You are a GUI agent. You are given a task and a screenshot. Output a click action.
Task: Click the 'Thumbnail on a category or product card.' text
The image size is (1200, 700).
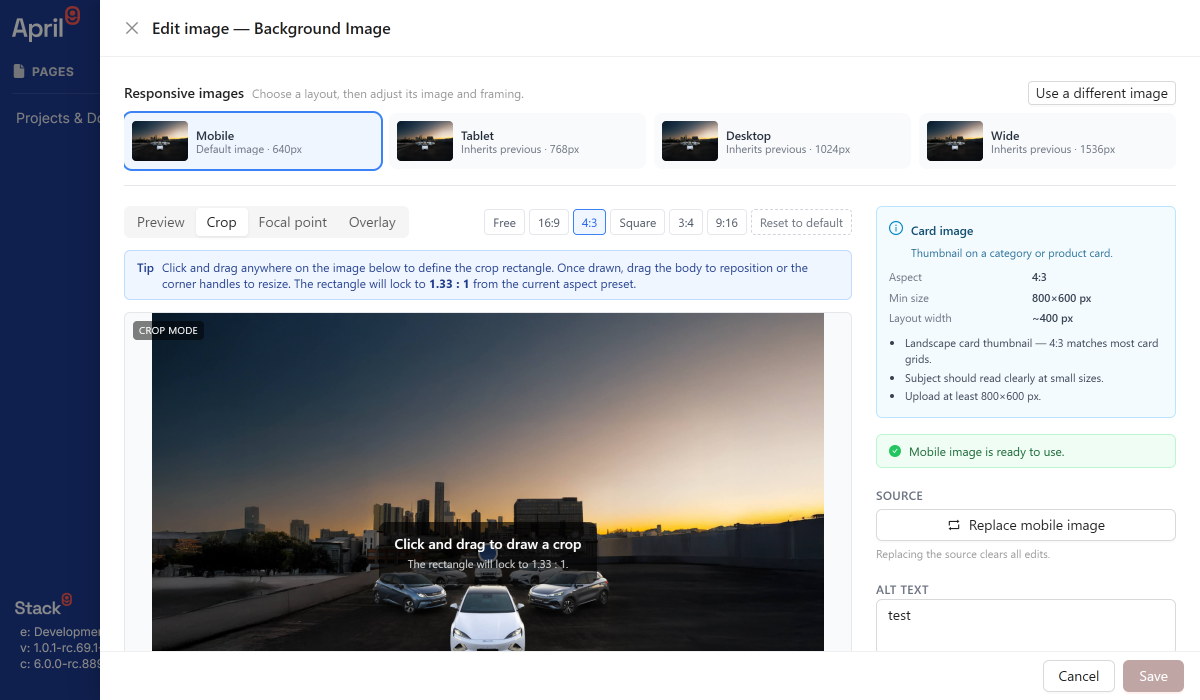coord(1011,253)
